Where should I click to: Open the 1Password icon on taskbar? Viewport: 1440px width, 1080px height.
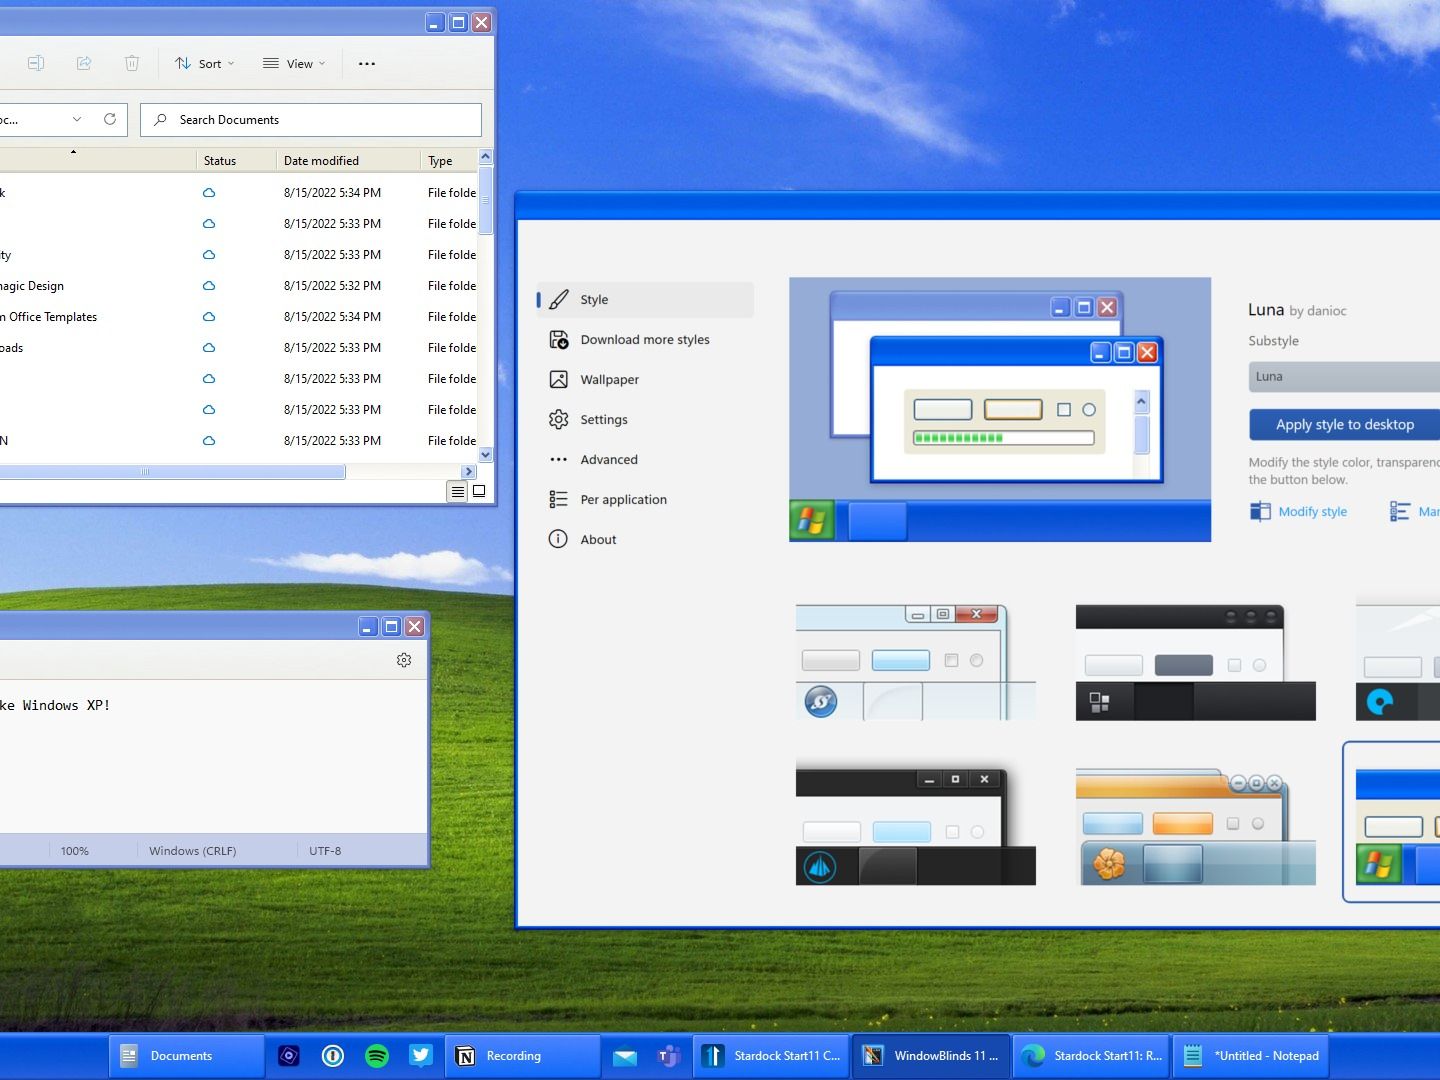point(333,1056)
